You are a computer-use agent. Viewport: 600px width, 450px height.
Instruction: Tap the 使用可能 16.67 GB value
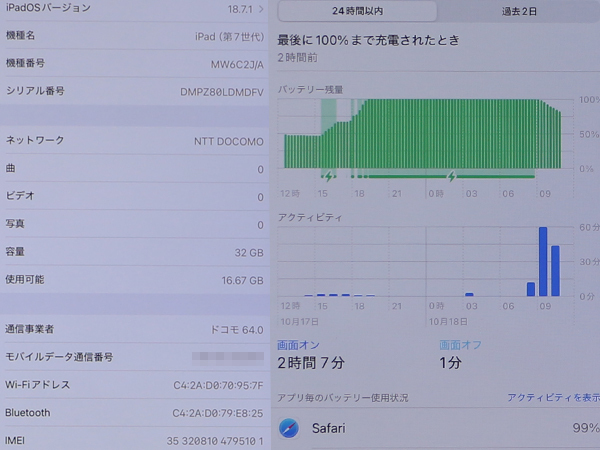243,280
